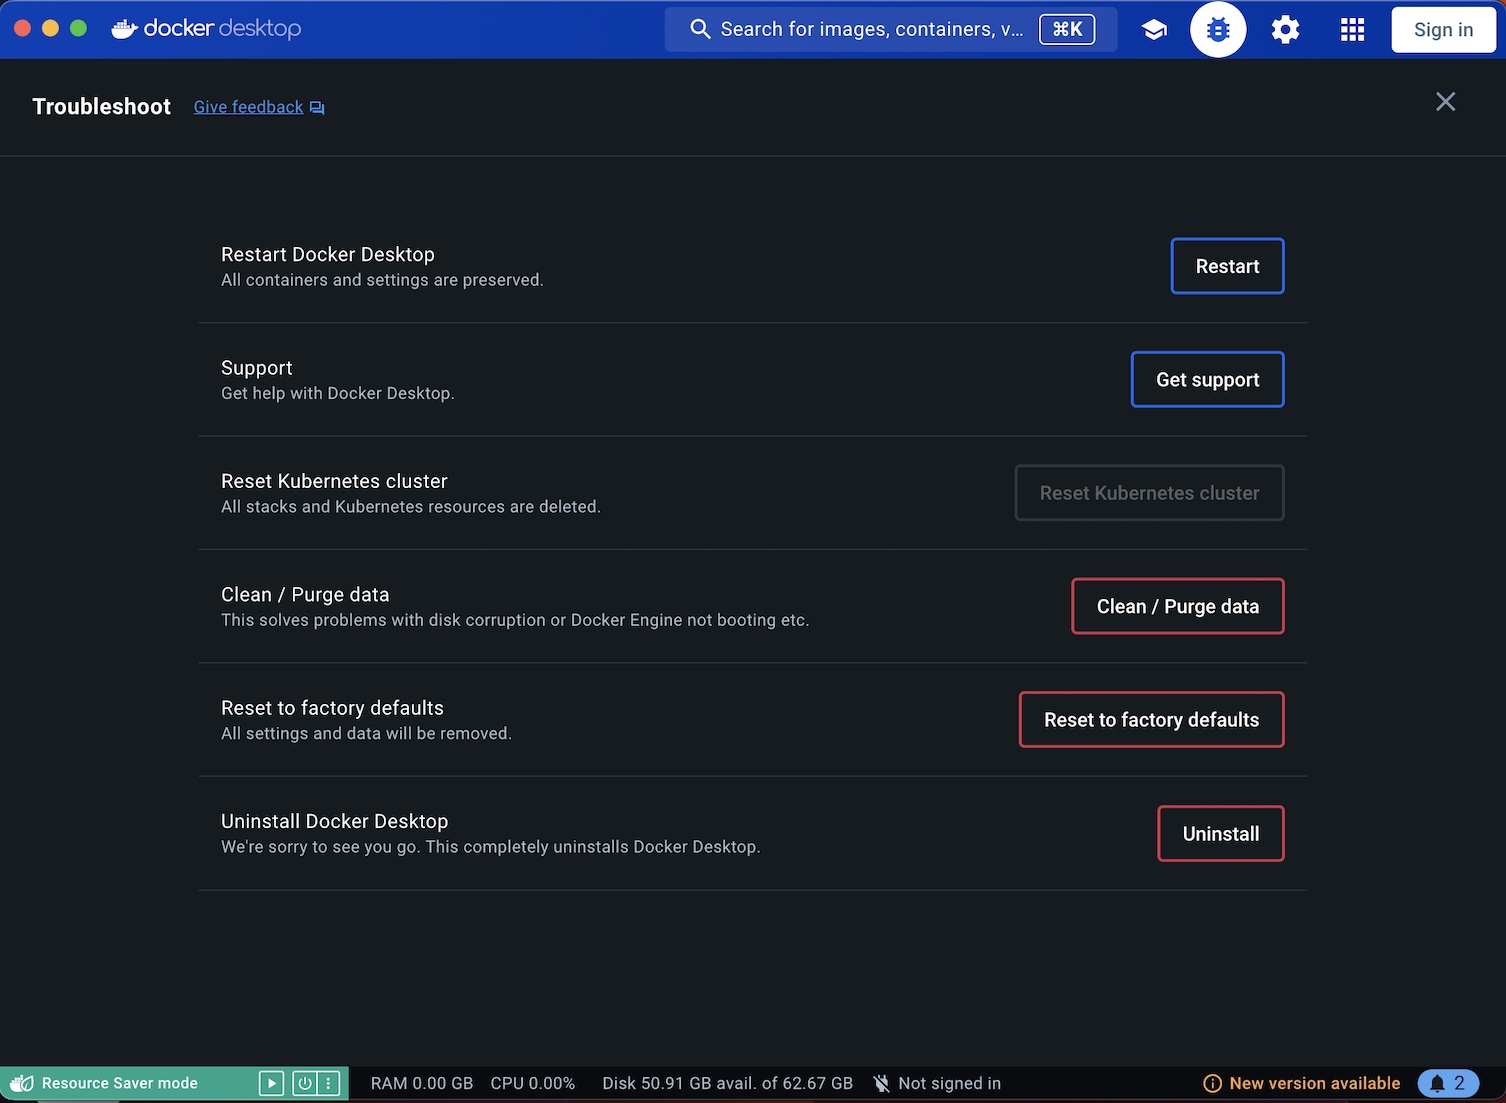Open the extensions grid icon
1506x1103 pixels.
1352,30
